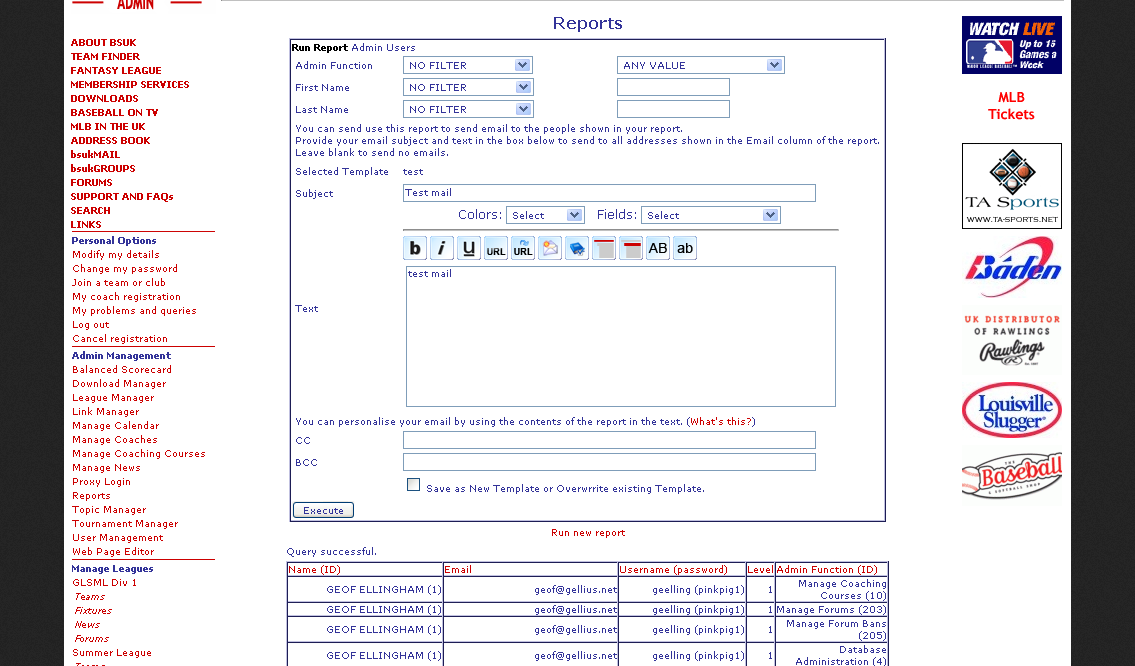The width and height of the screenshot is (1135, 666).
Task: Apply underline with the U icon
Action: 468,248
